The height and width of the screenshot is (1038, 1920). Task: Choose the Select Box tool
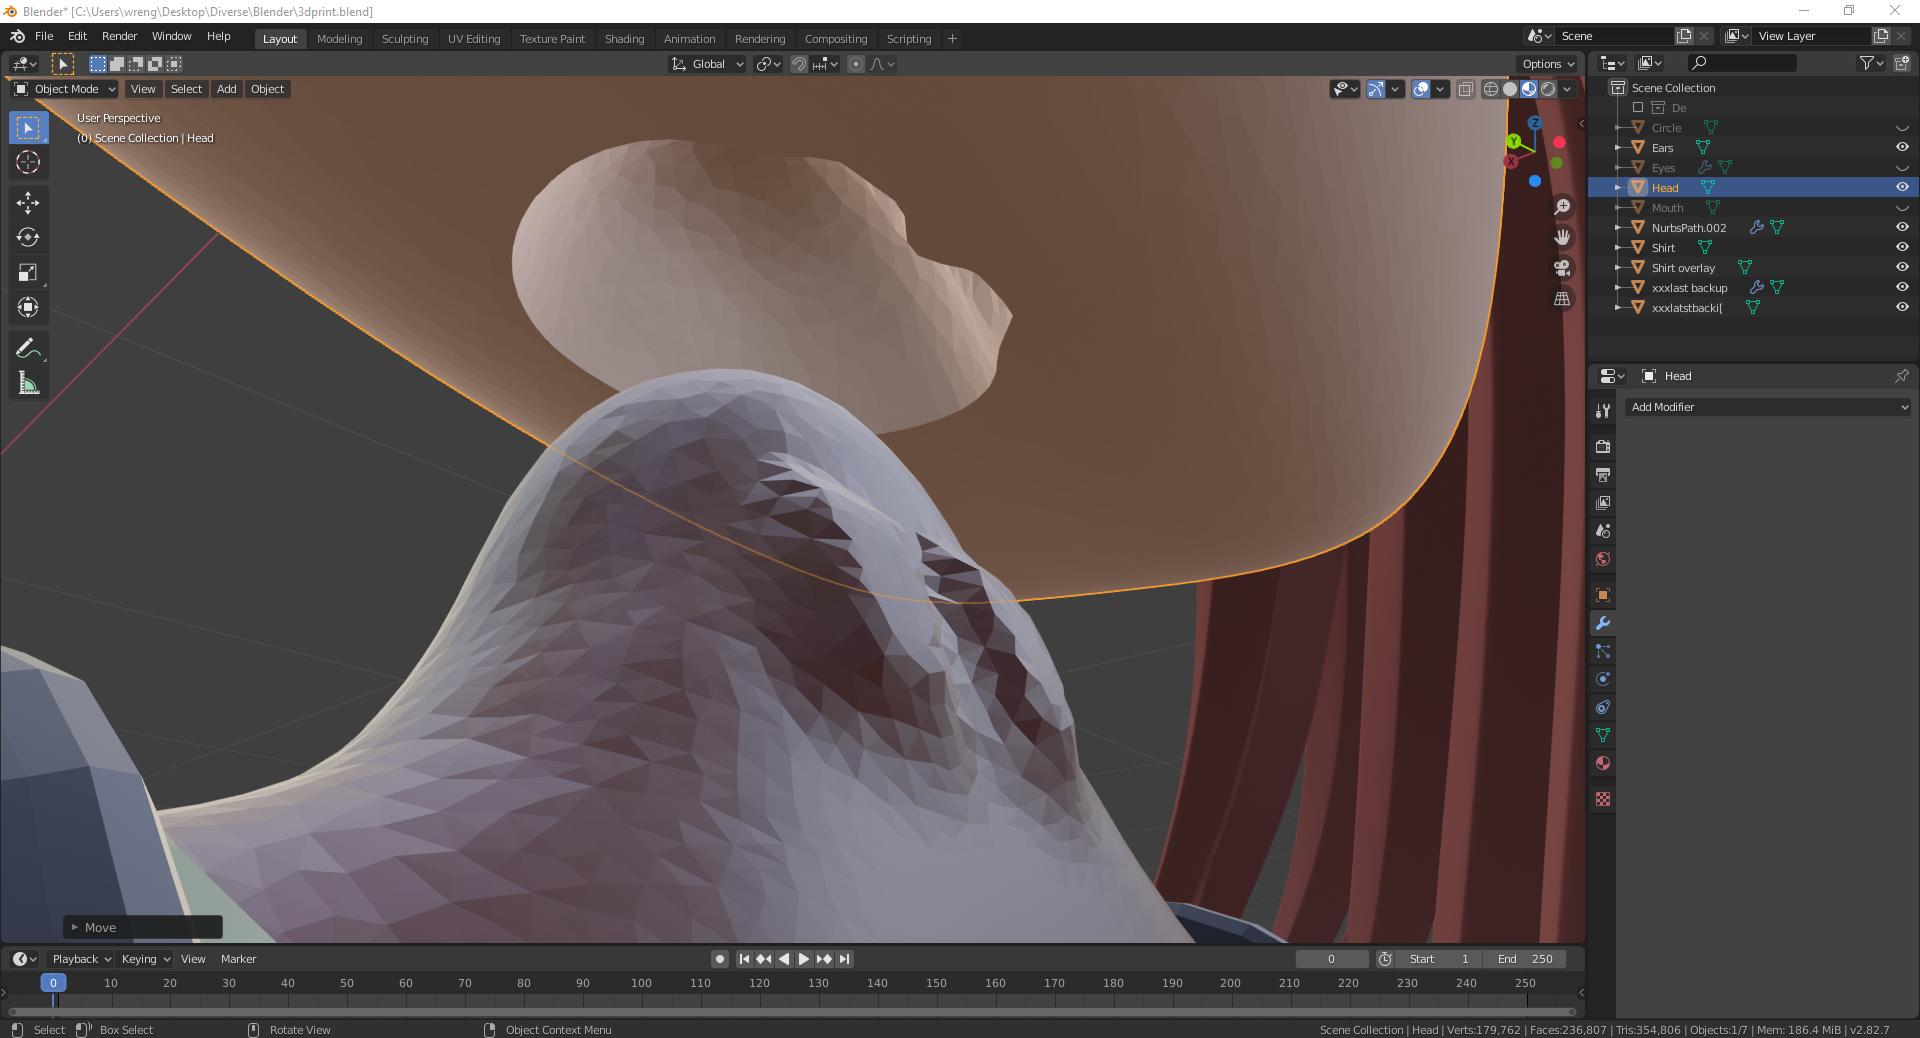tap(28, 127)
